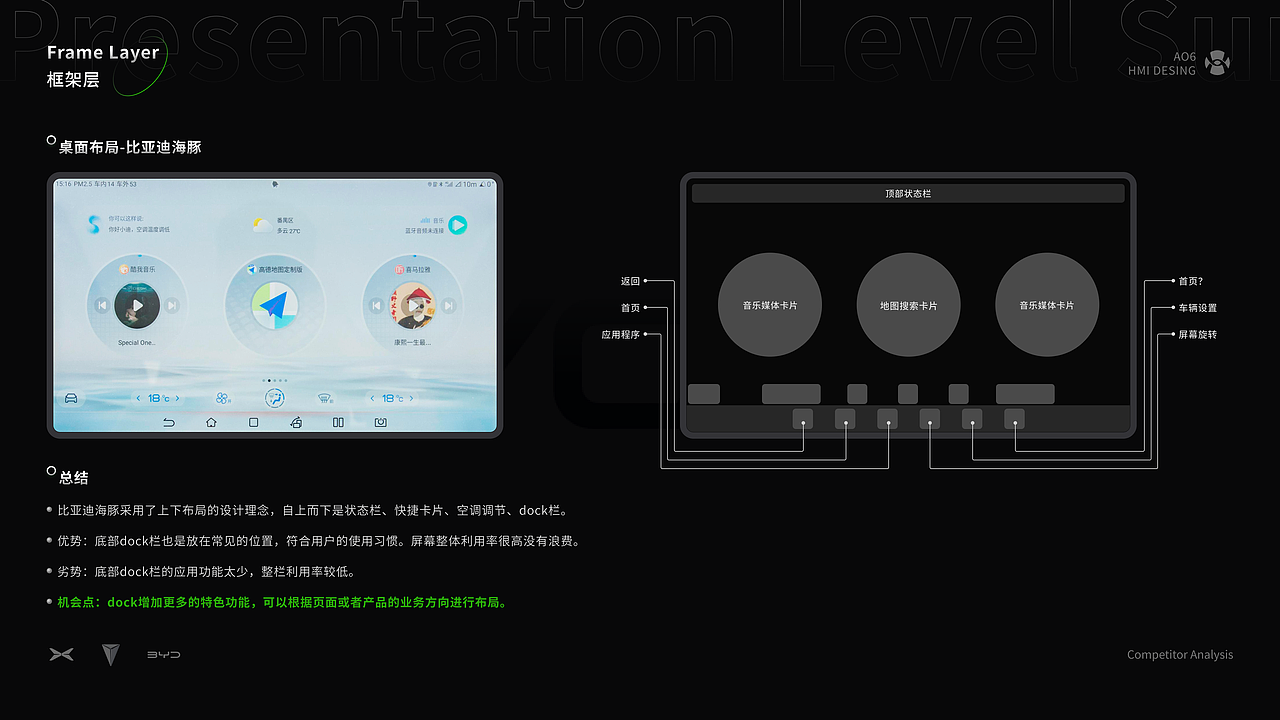This screenshot has height=720, width=1280.
Task: Open the Amap blue navigation arrow
Action: [x=275, y=306]
